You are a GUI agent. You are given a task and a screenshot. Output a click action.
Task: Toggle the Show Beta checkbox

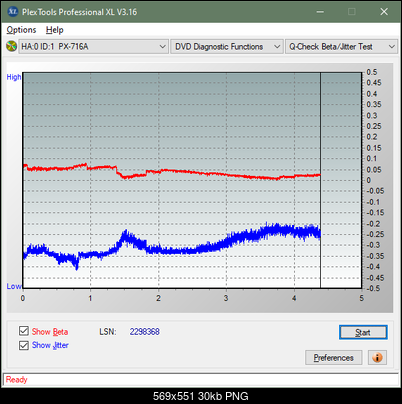[x=24, y=331]
